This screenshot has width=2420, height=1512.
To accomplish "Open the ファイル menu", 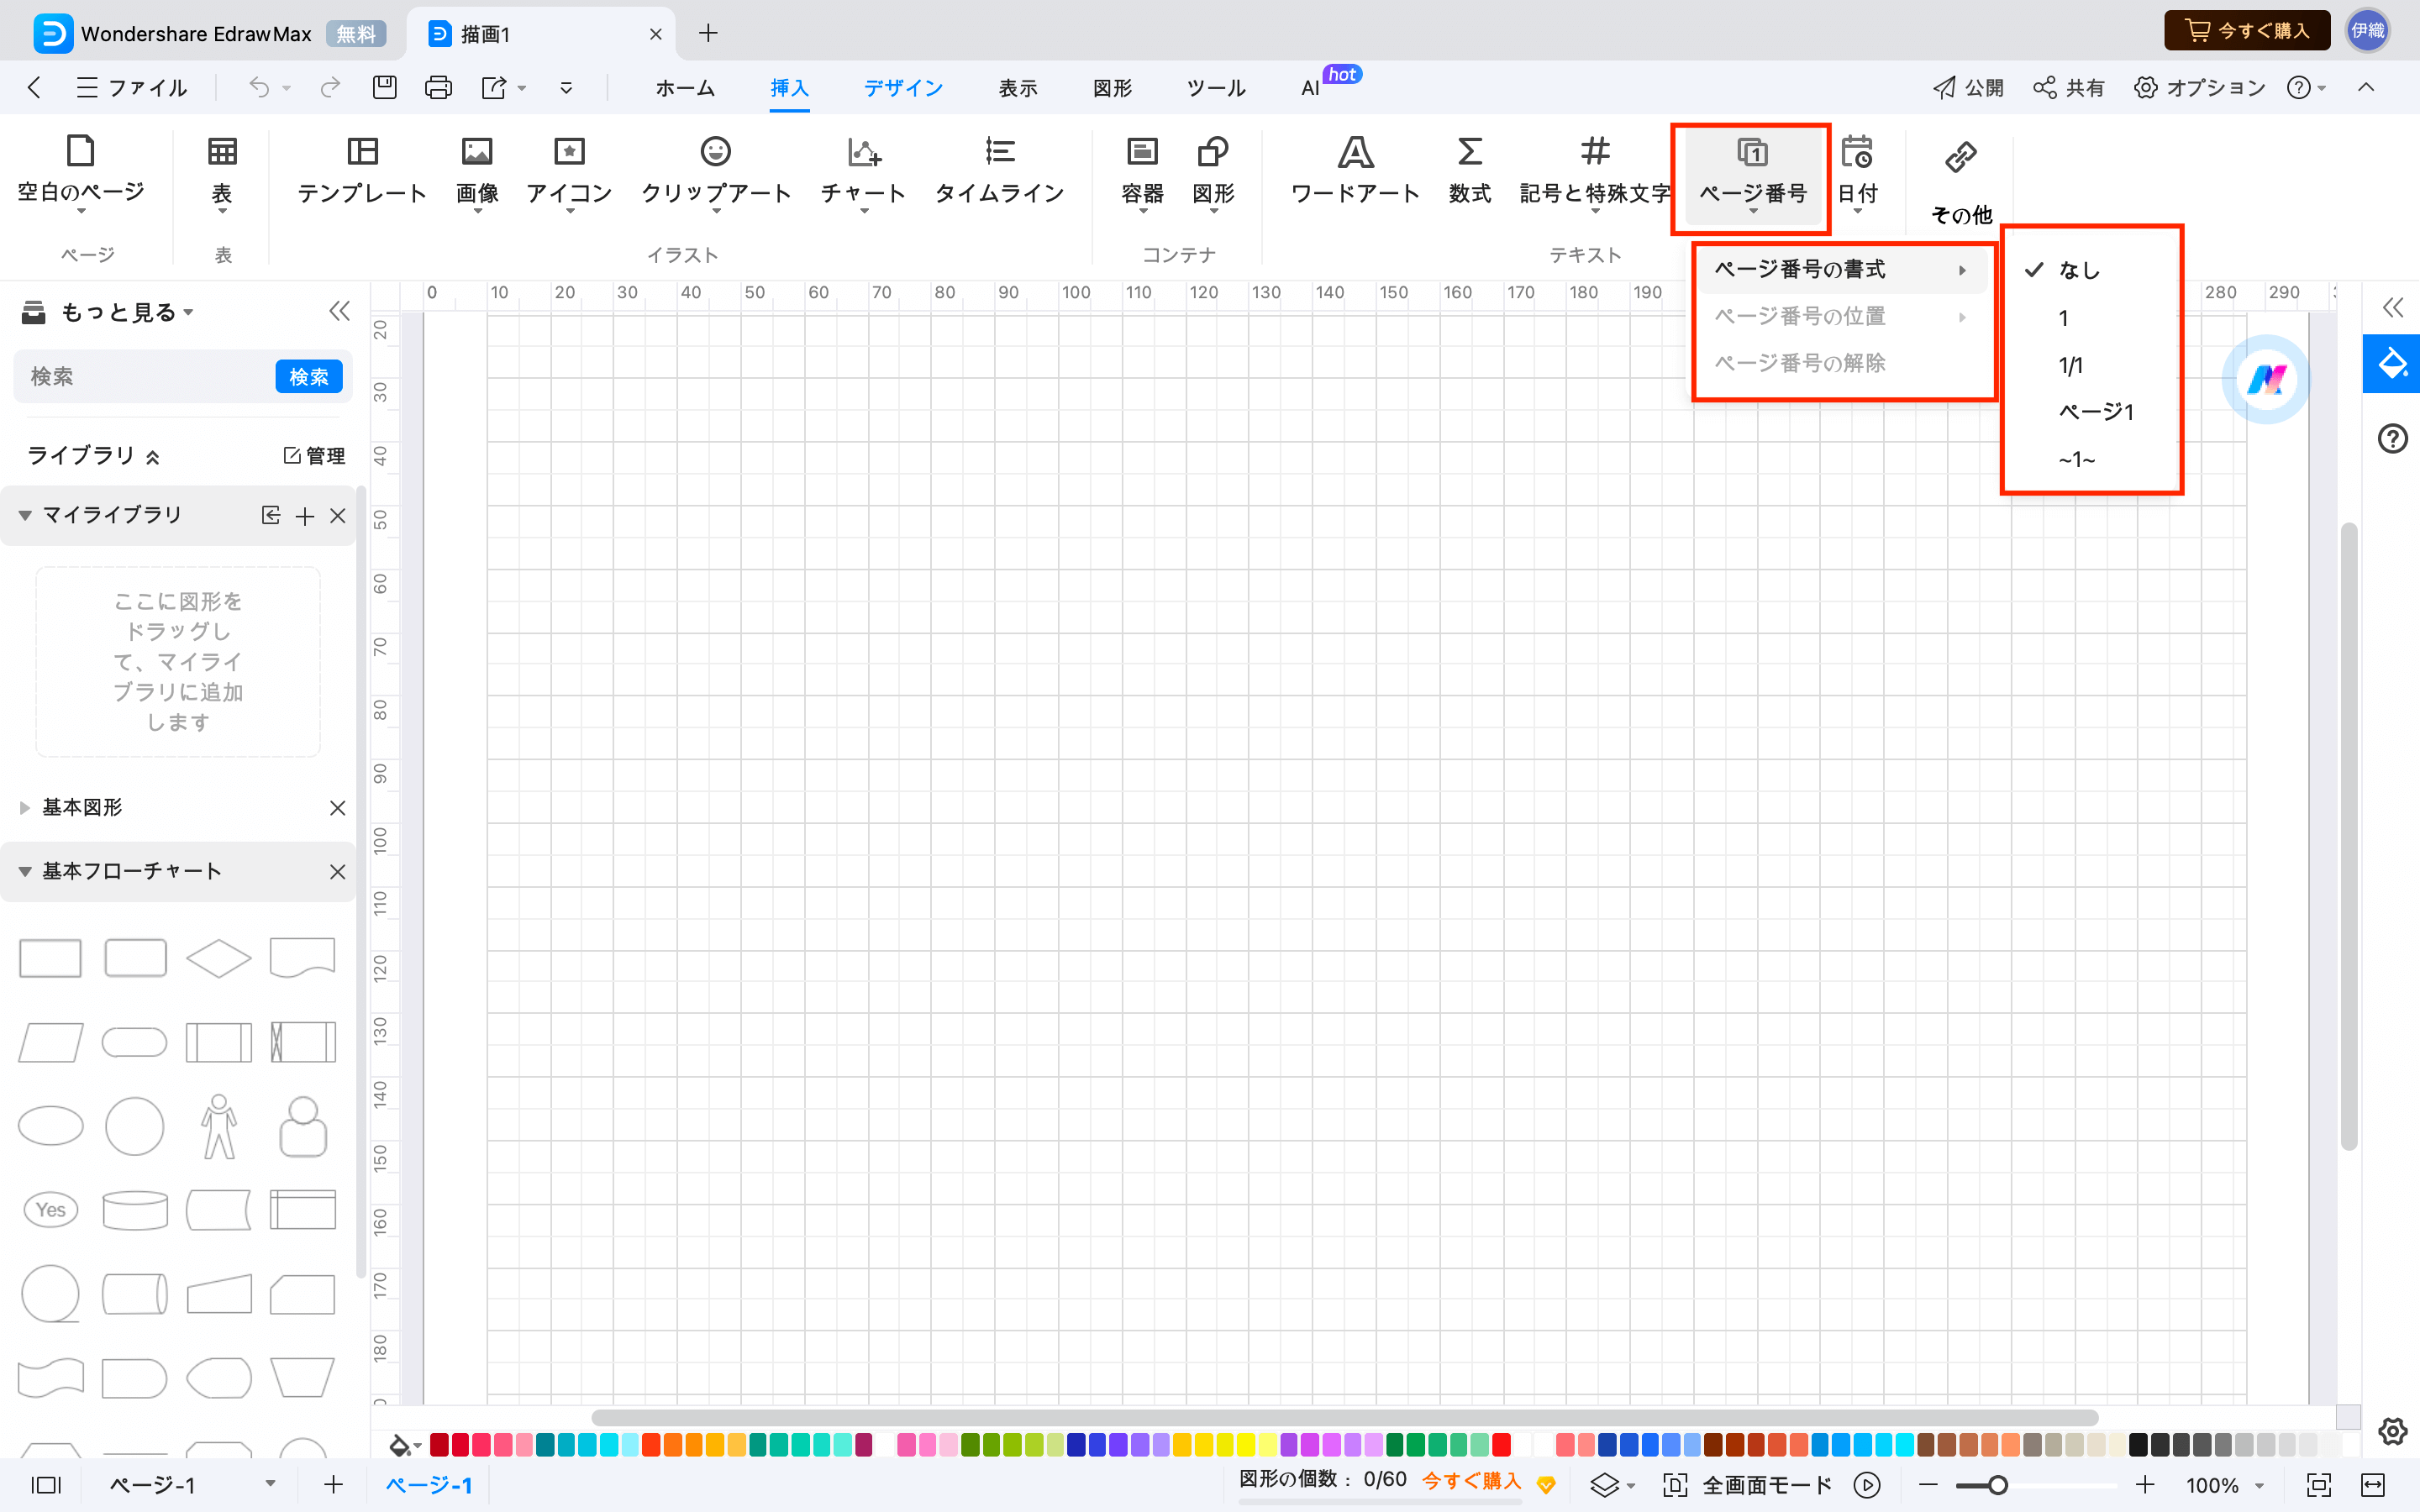I will click(x=132, y=88).
